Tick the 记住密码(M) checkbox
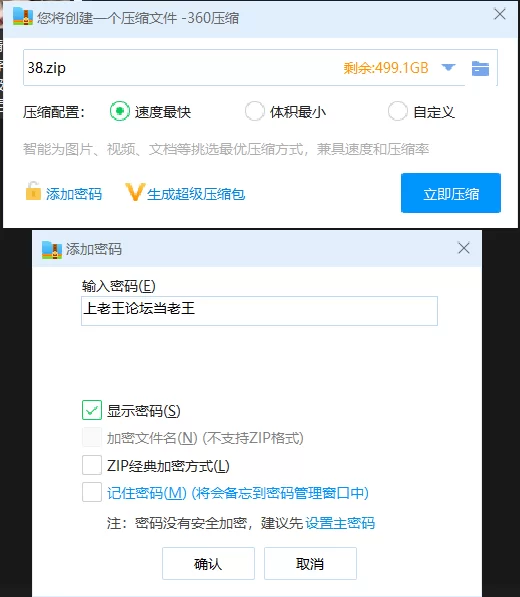This screenshot has width=520, height=597. coord(92,492)
